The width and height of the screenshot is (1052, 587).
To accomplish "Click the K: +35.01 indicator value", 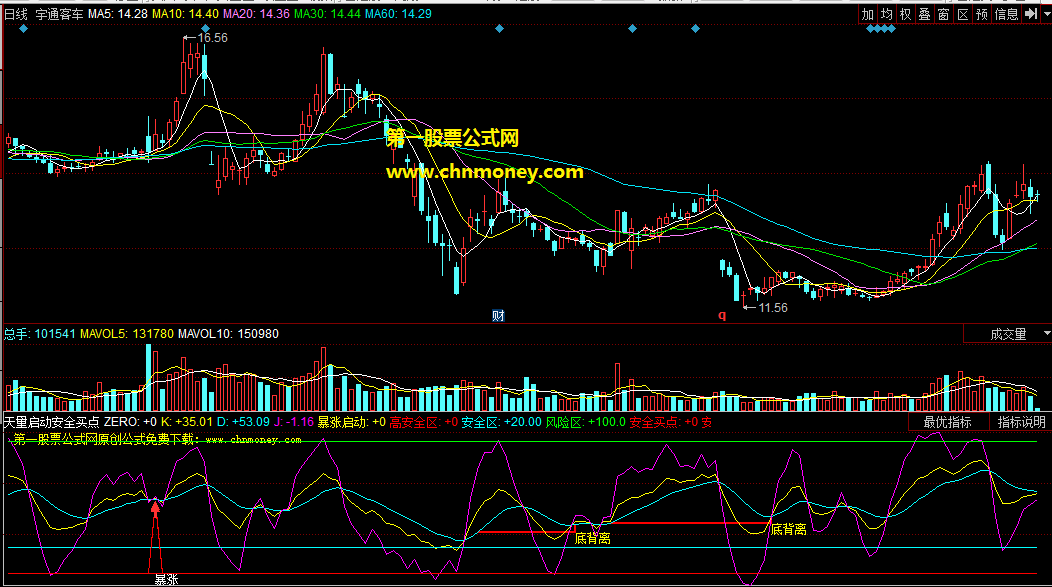I will [187, 422].
